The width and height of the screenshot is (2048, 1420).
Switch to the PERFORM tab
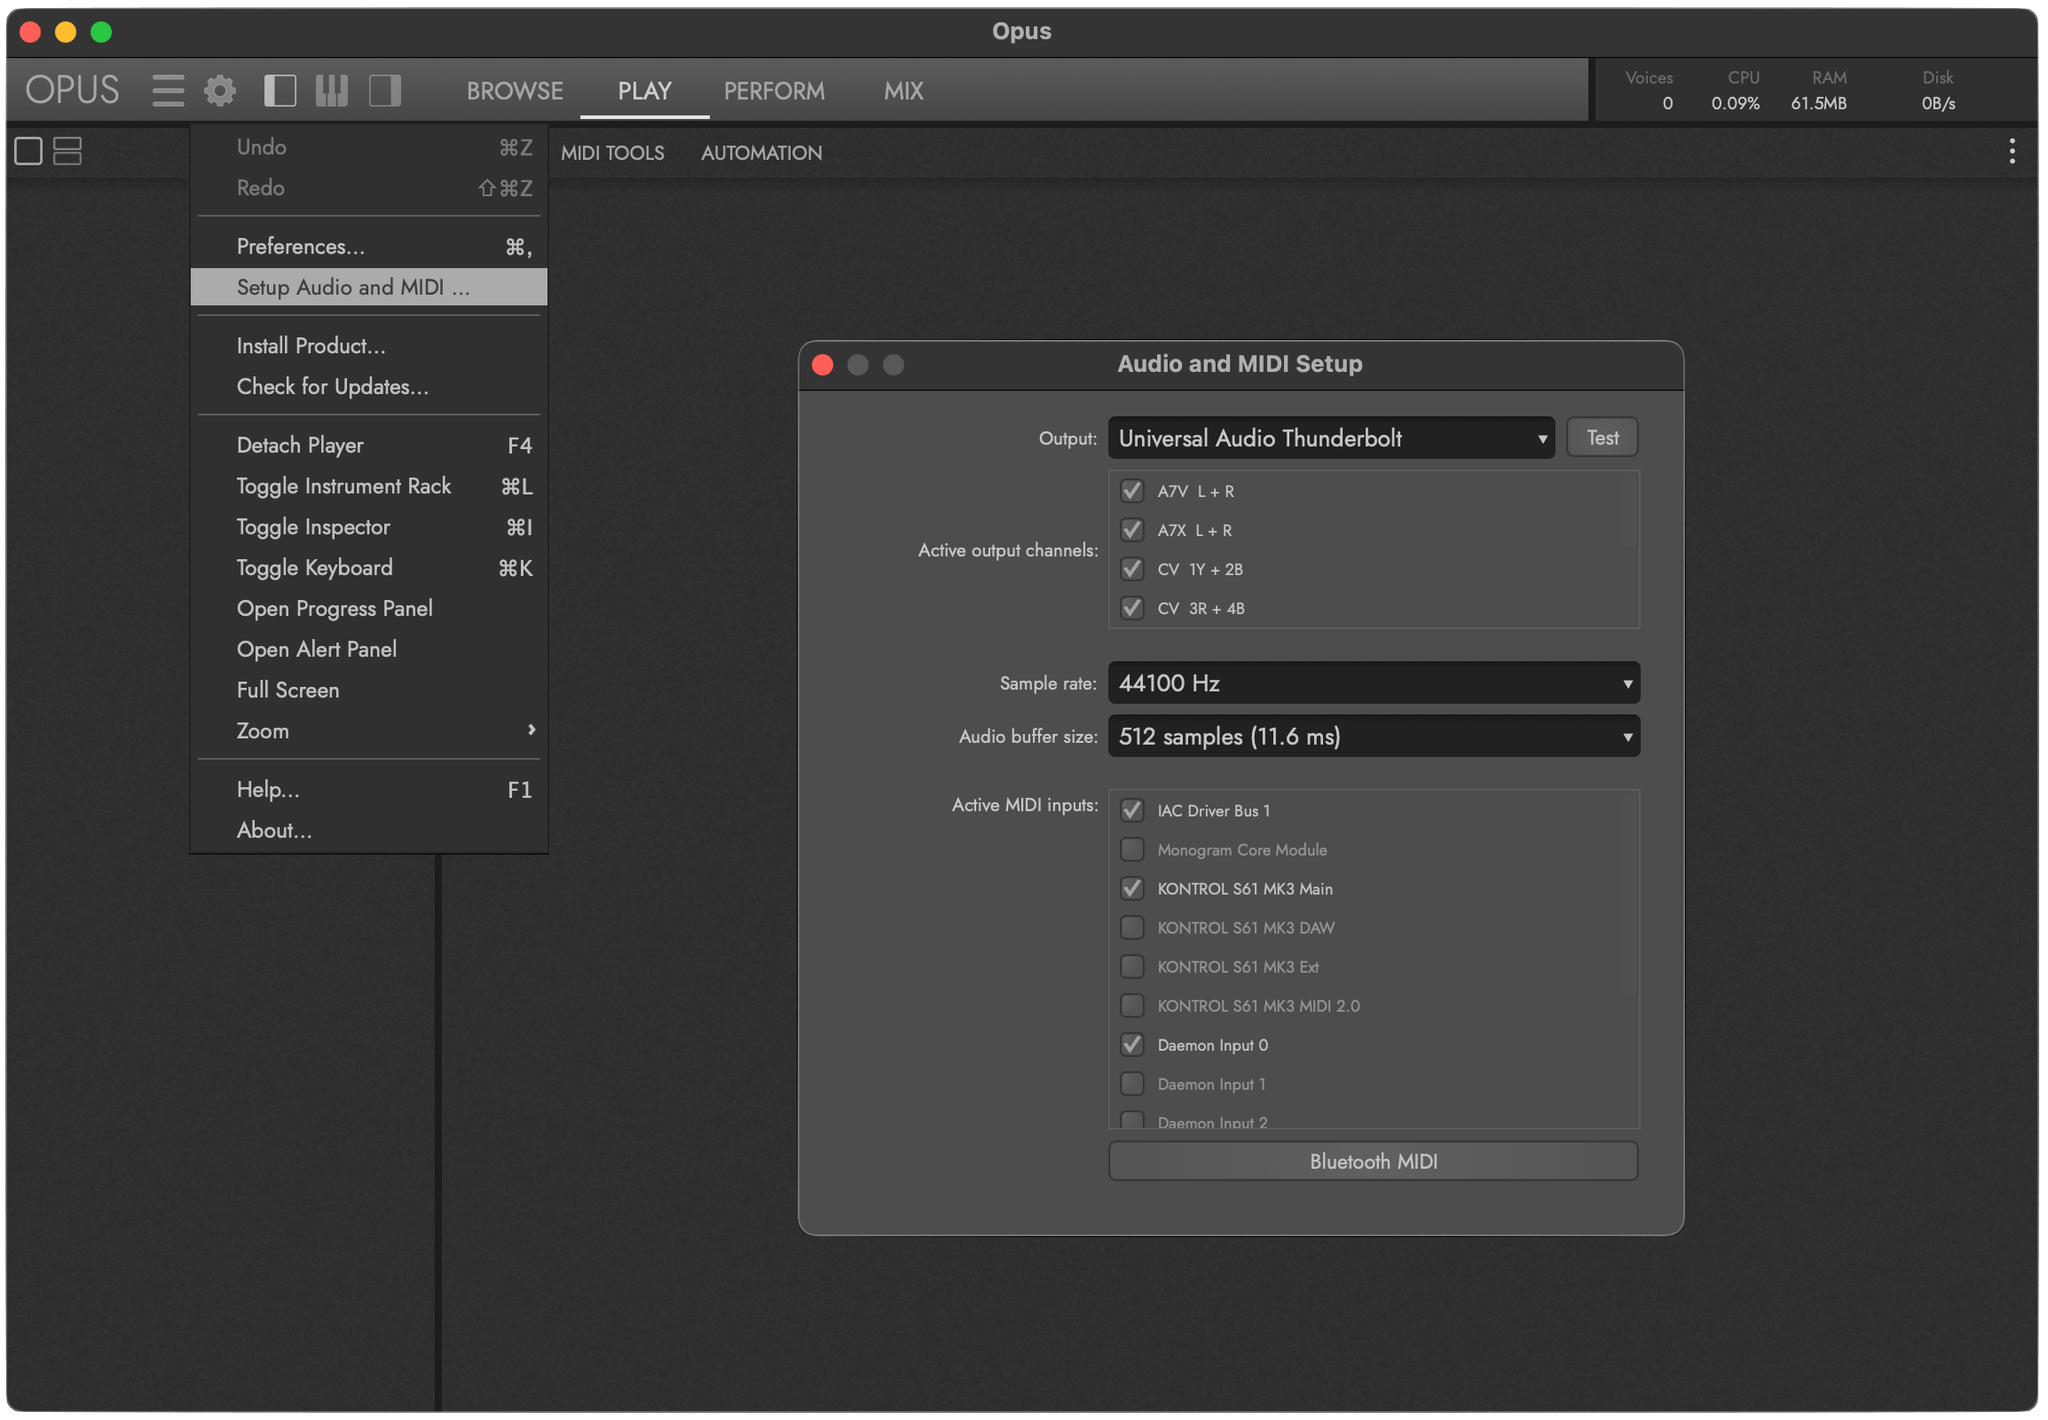pyautogui.click(x=774, y=91)
